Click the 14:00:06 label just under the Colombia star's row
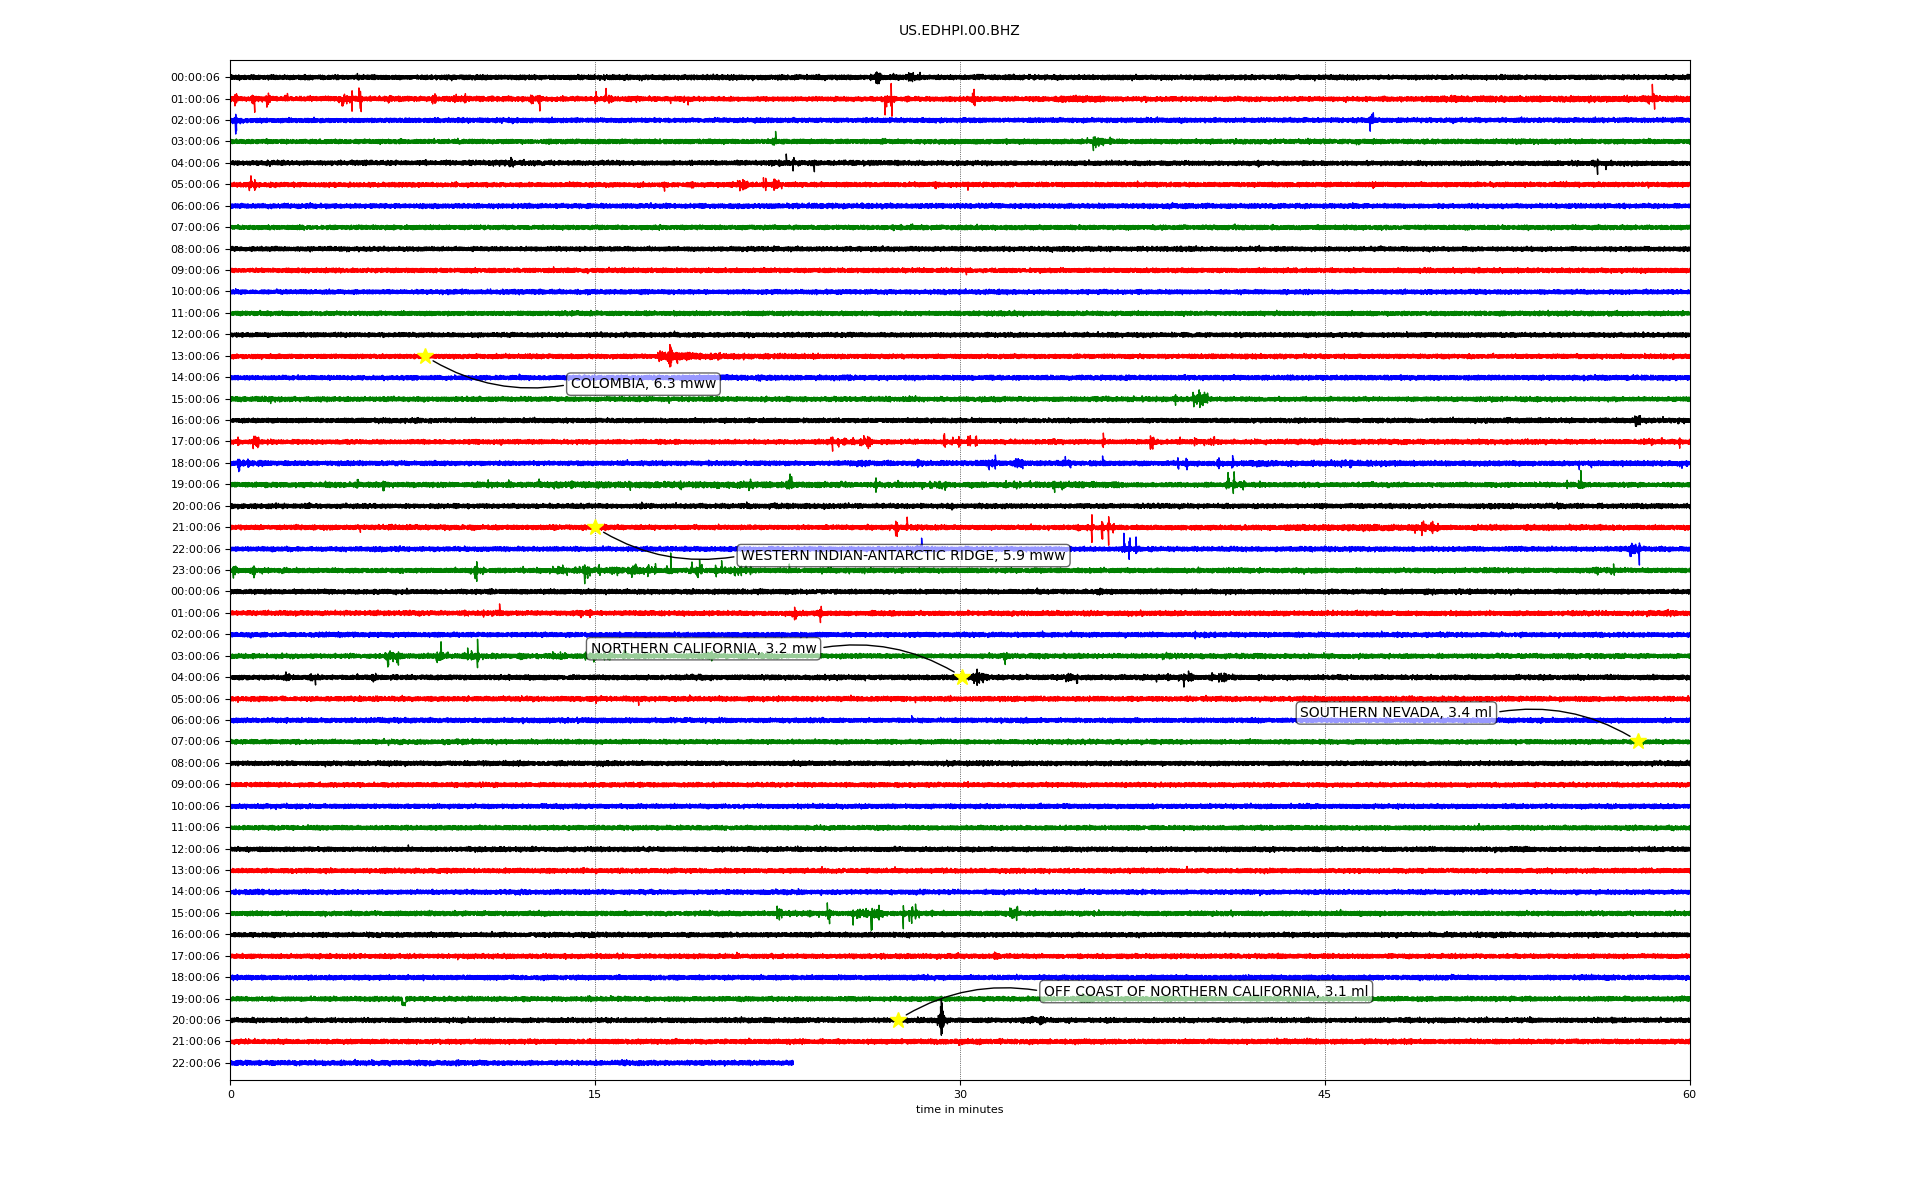1920x1200 pixels. click(x=195, y=378)
